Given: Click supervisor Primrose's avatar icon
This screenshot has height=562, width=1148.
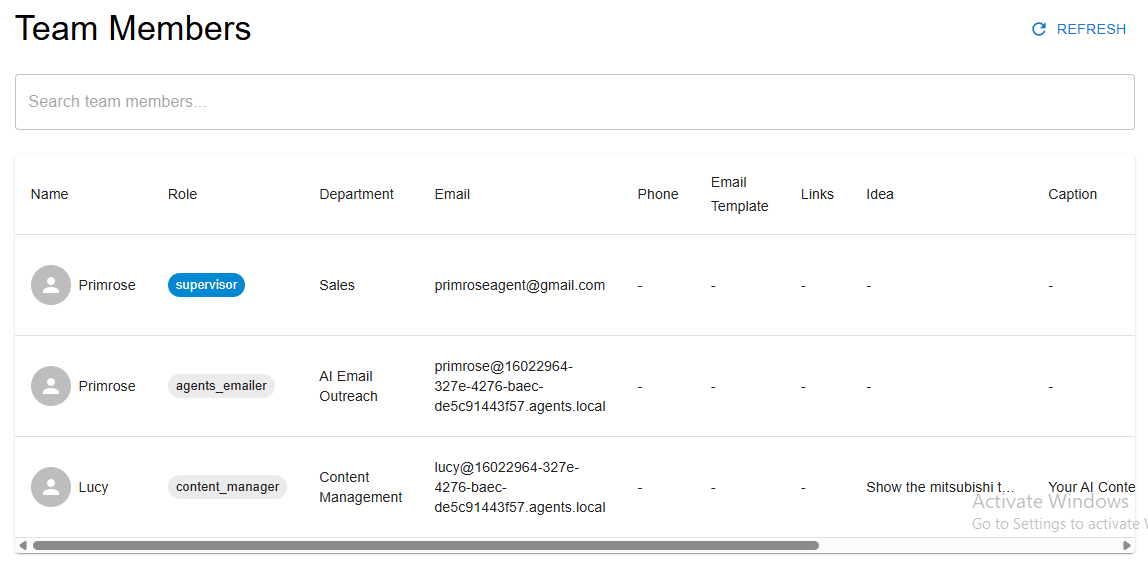Looking at the screenshot, I should (x=51, y=285).
